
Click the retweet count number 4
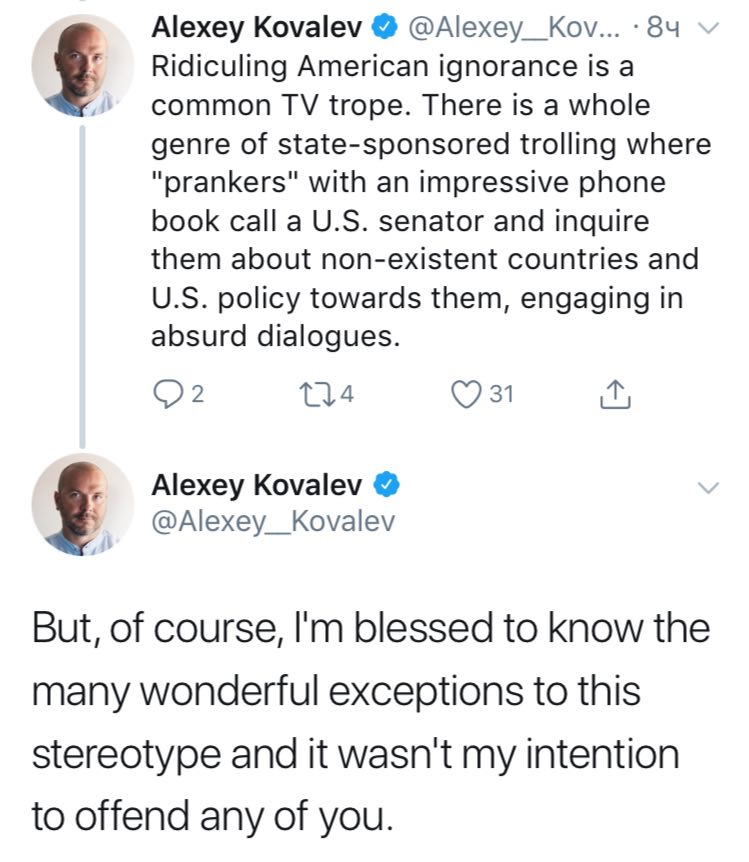point(346,394)
